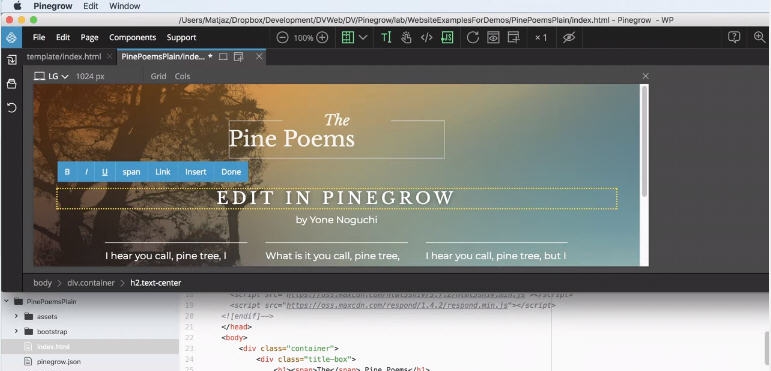The height and width of the screenshot is (371, 771).
Task: Apply italic with the I button
Action: click(x=87, y=172)
